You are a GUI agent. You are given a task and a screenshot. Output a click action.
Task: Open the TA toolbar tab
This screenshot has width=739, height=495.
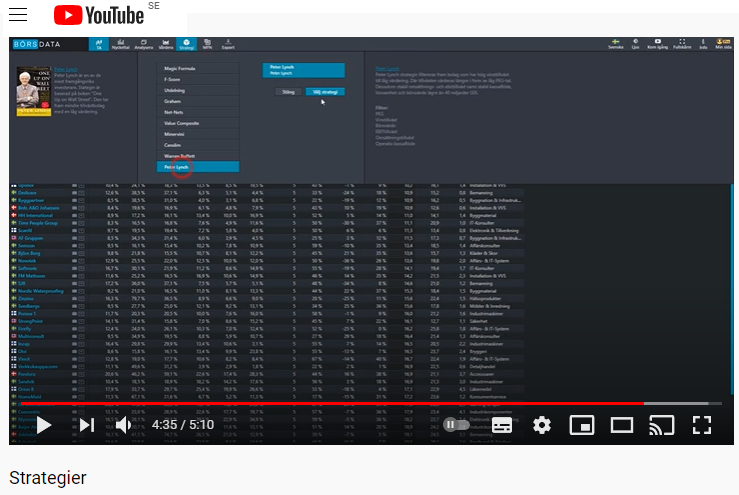tap(99, 44)
